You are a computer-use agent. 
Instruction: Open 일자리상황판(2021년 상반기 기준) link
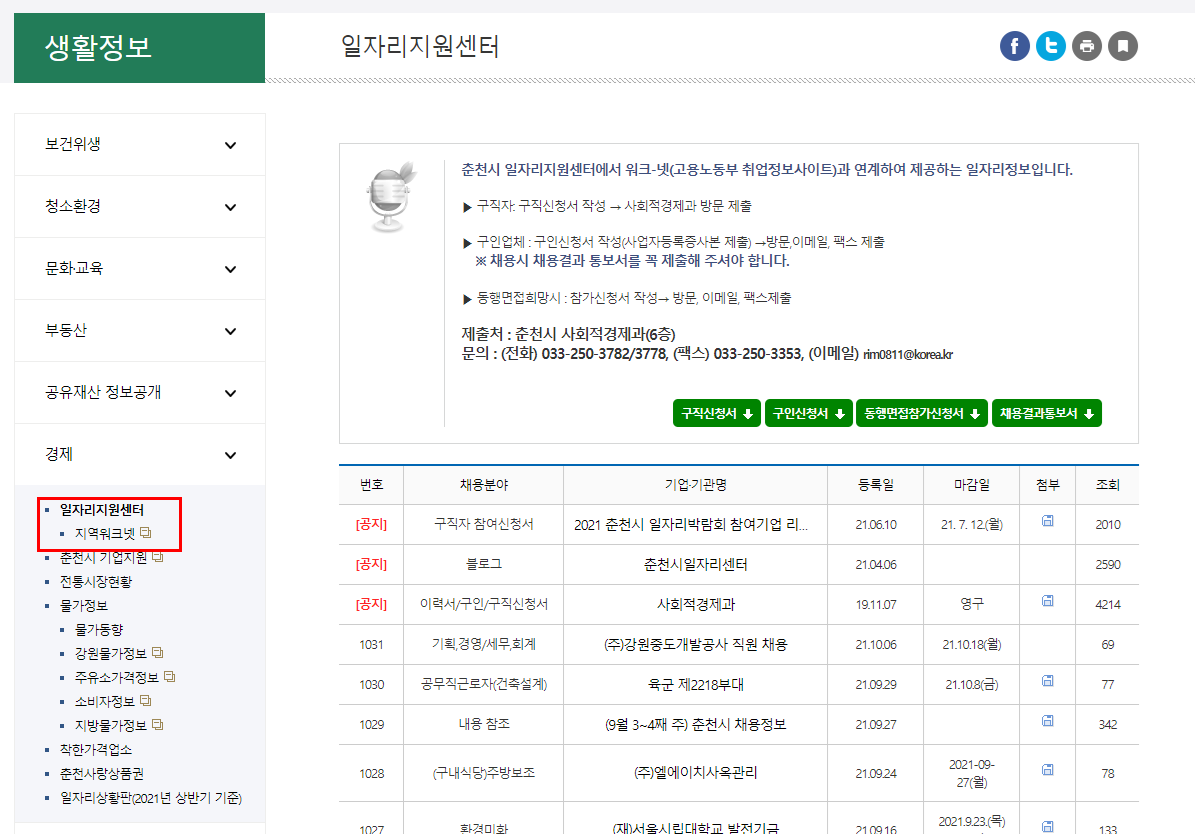pos(151,797)
